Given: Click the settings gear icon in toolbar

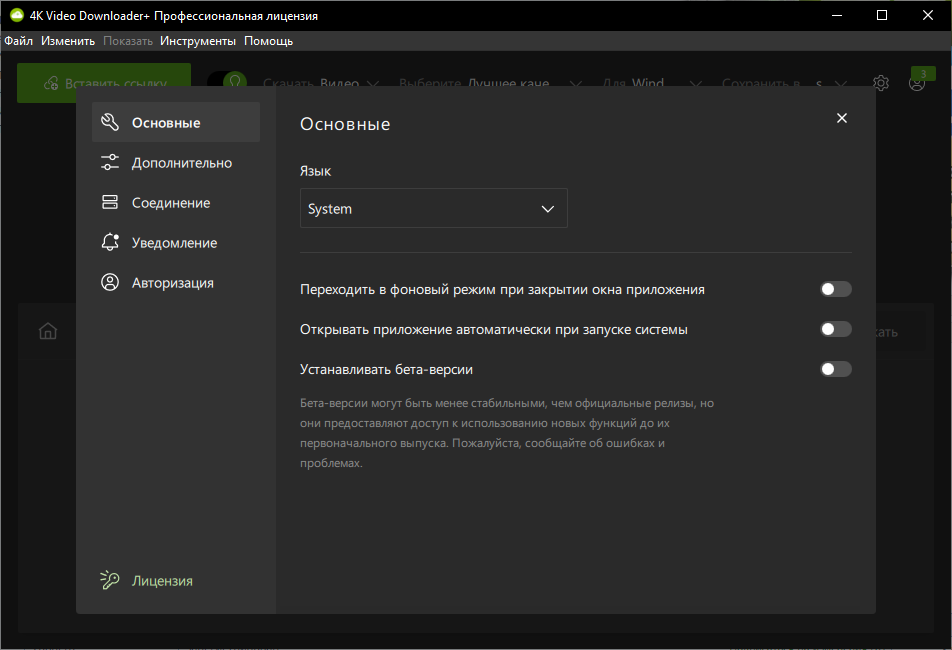Looking at the screenshot, I should [881, 83].
